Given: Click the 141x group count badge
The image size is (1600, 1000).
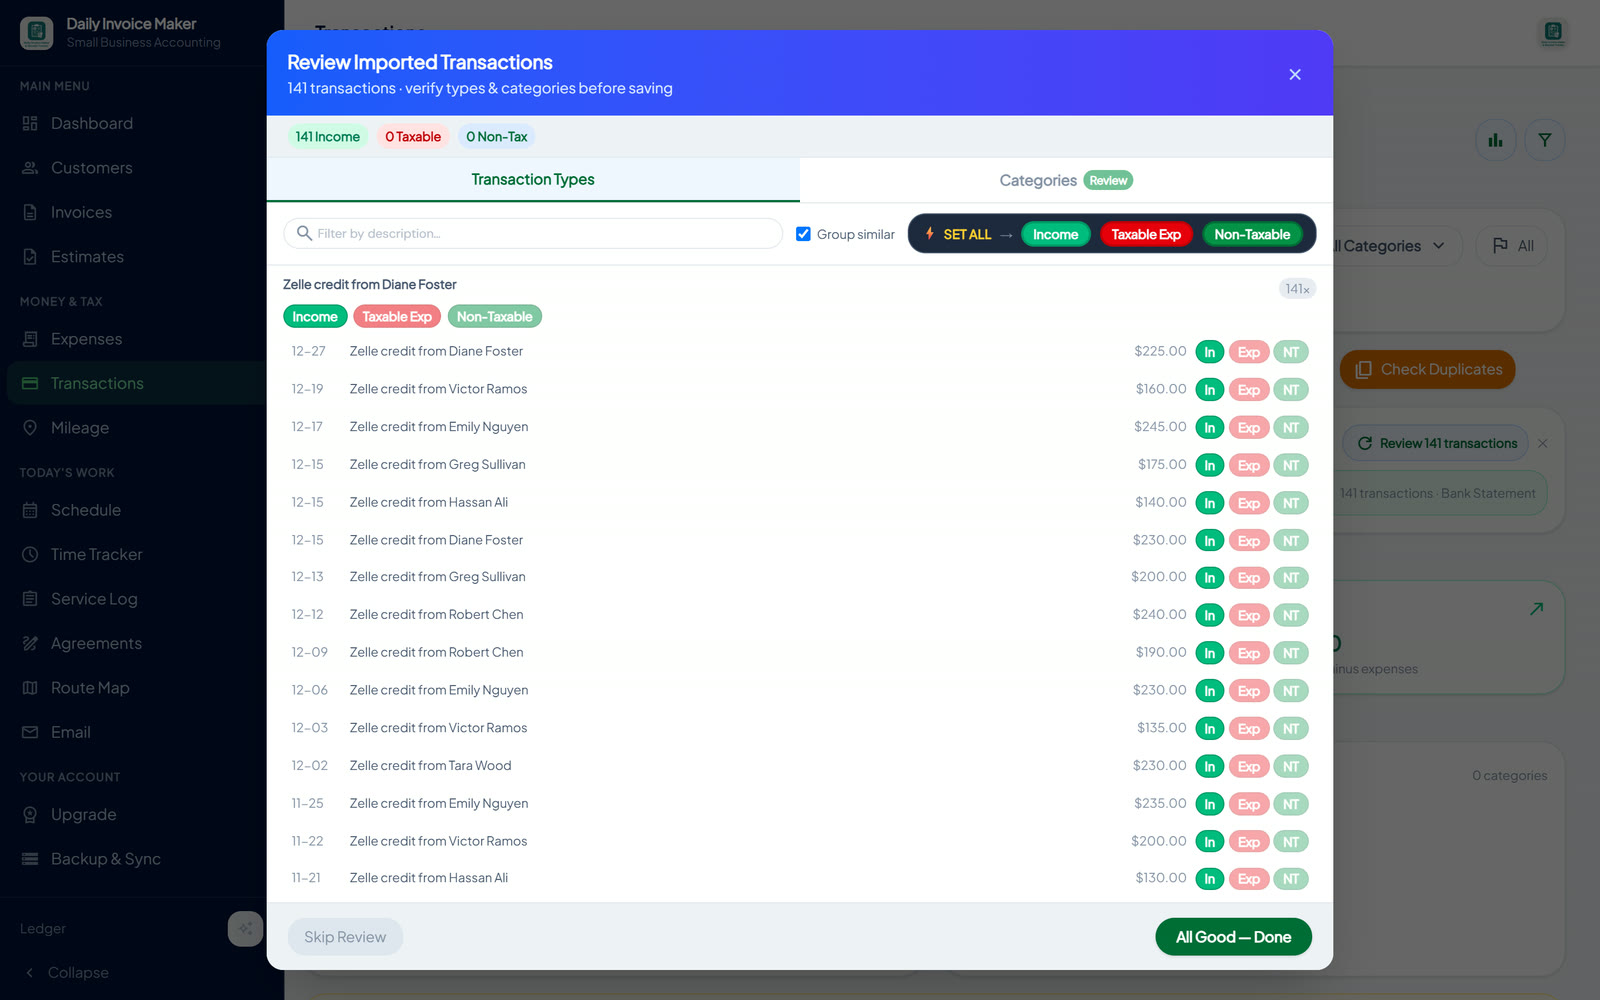Looking at the screenshot, I should [1297, 289].
